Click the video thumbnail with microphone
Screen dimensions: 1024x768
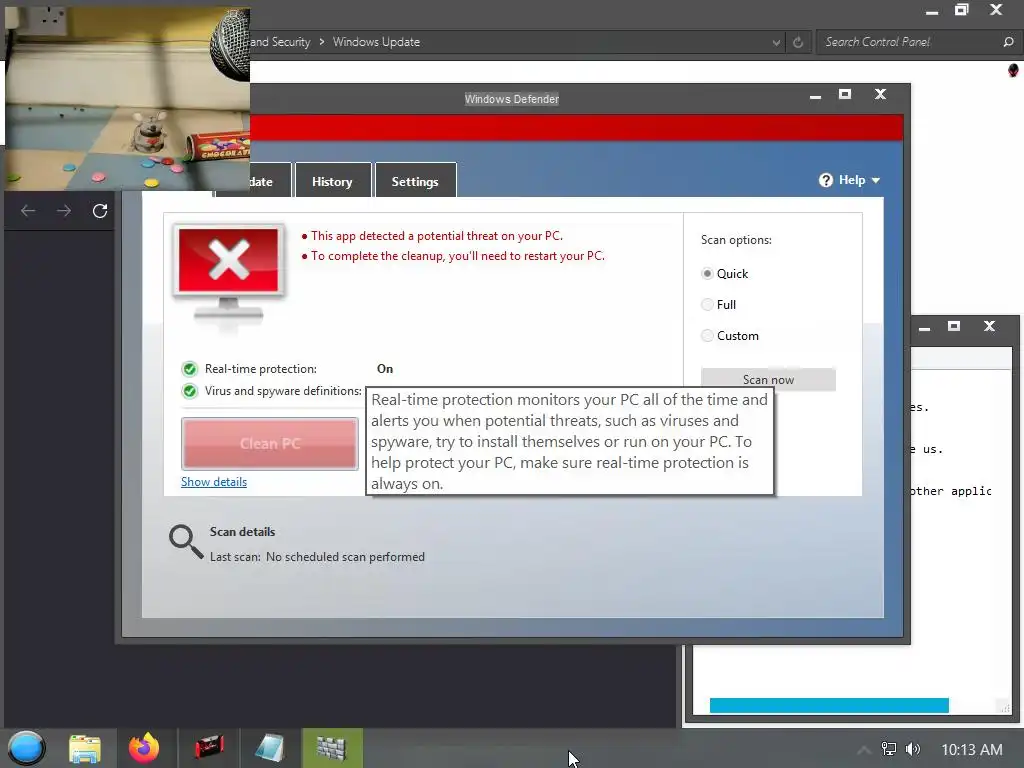coord(127,98)
